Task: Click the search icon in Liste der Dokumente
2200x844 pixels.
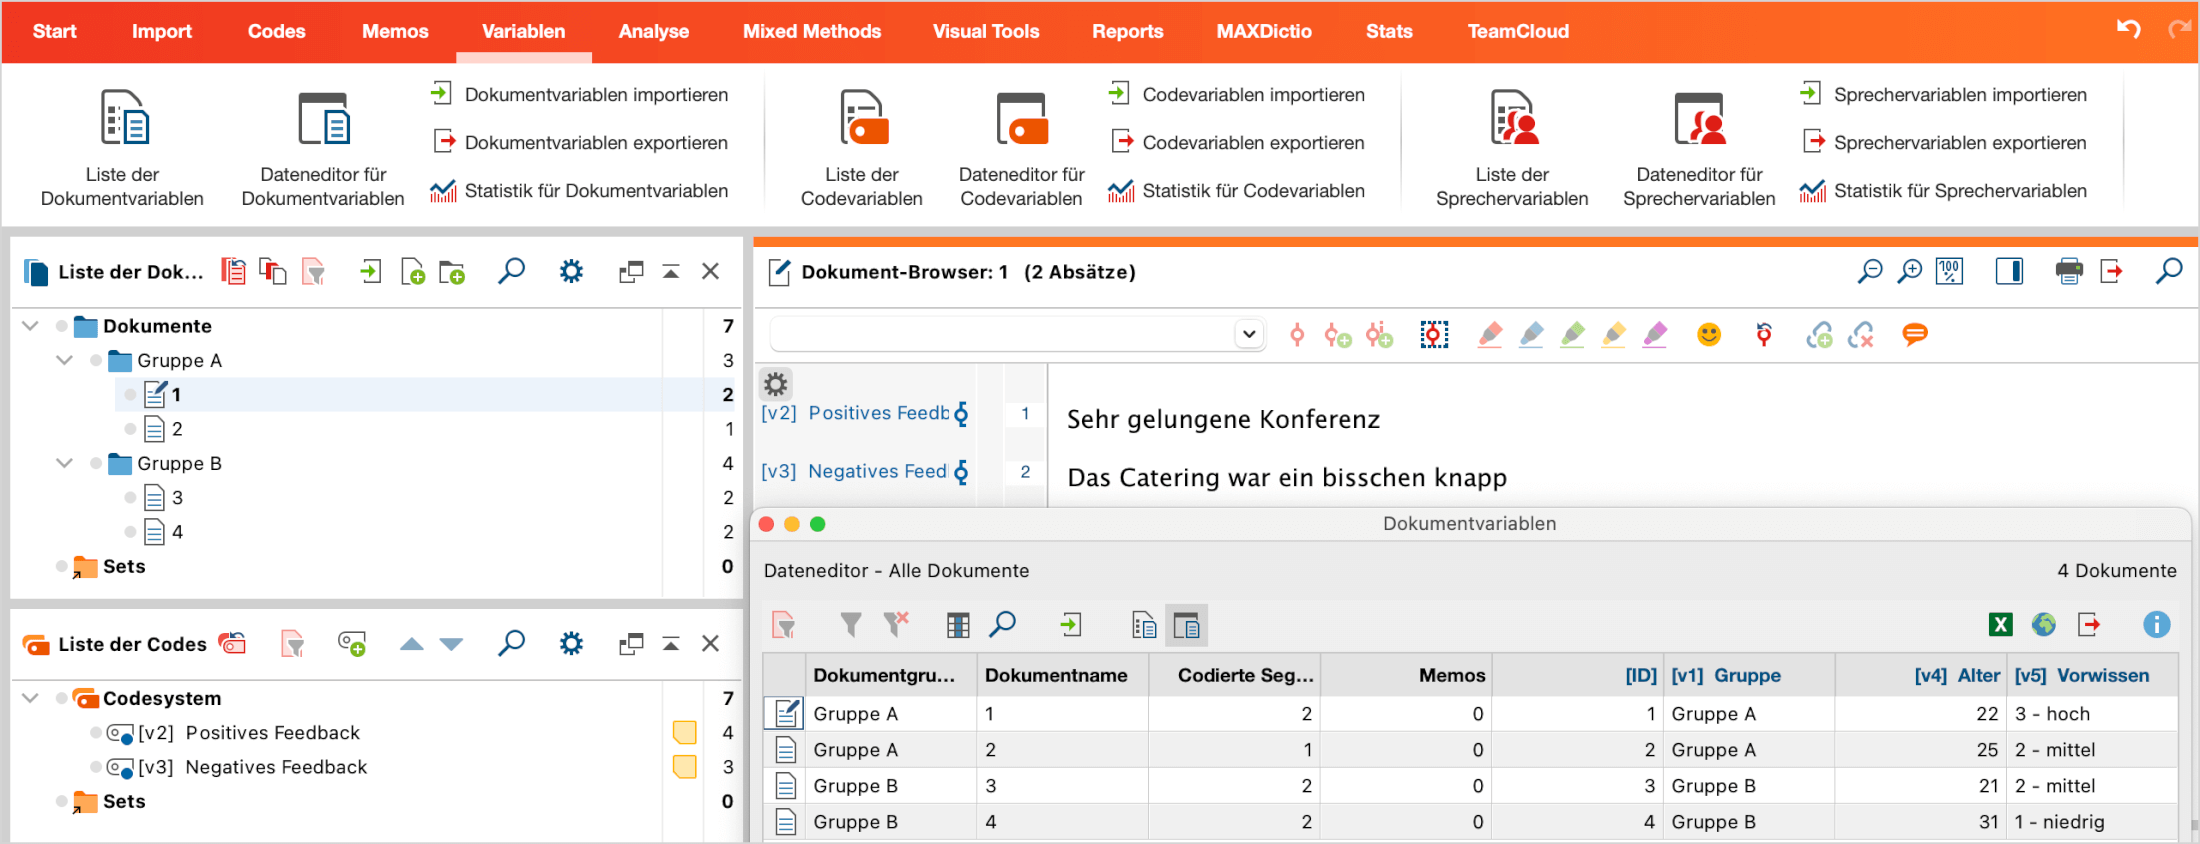Action: (511, 271)
